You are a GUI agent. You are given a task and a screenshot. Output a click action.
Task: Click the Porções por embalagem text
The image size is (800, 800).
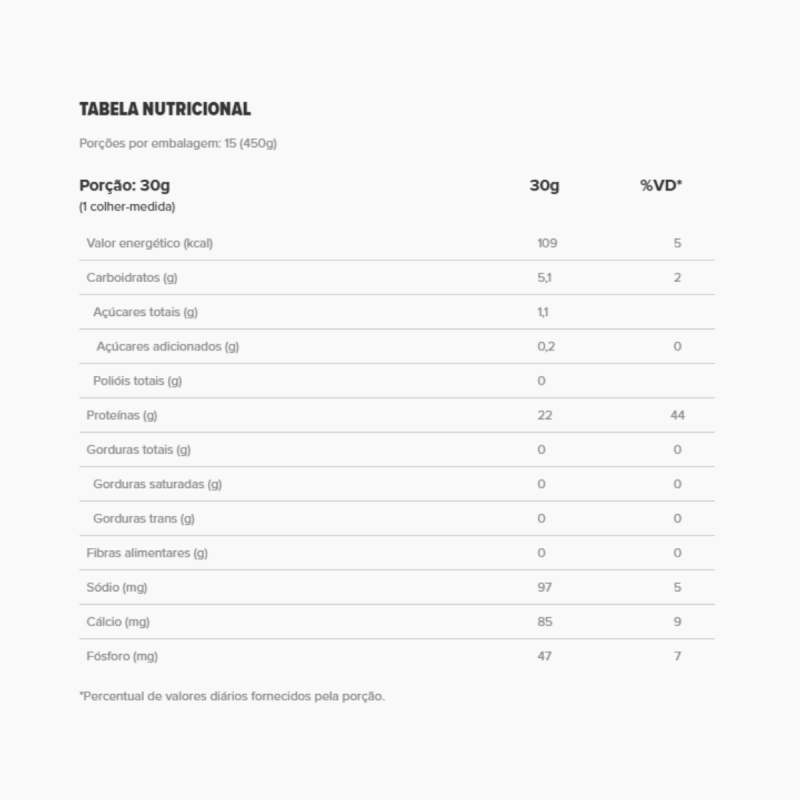tap(178, 143)
